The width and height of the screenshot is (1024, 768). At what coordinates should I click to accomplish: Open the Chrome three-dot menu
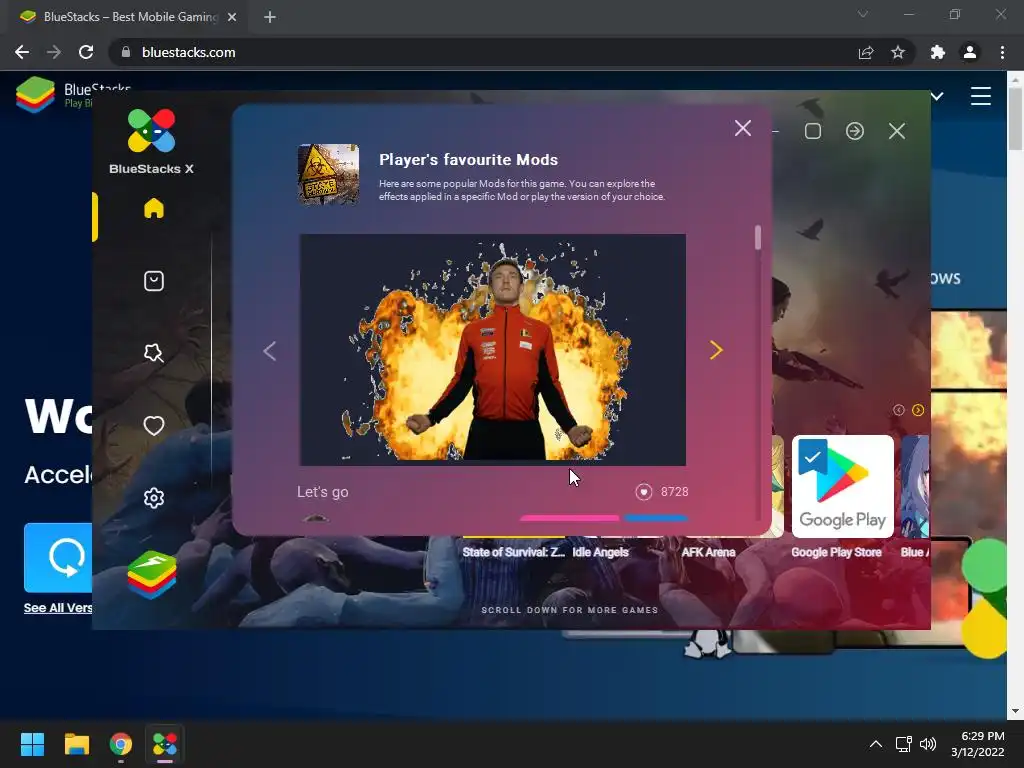click(1002, 52)
